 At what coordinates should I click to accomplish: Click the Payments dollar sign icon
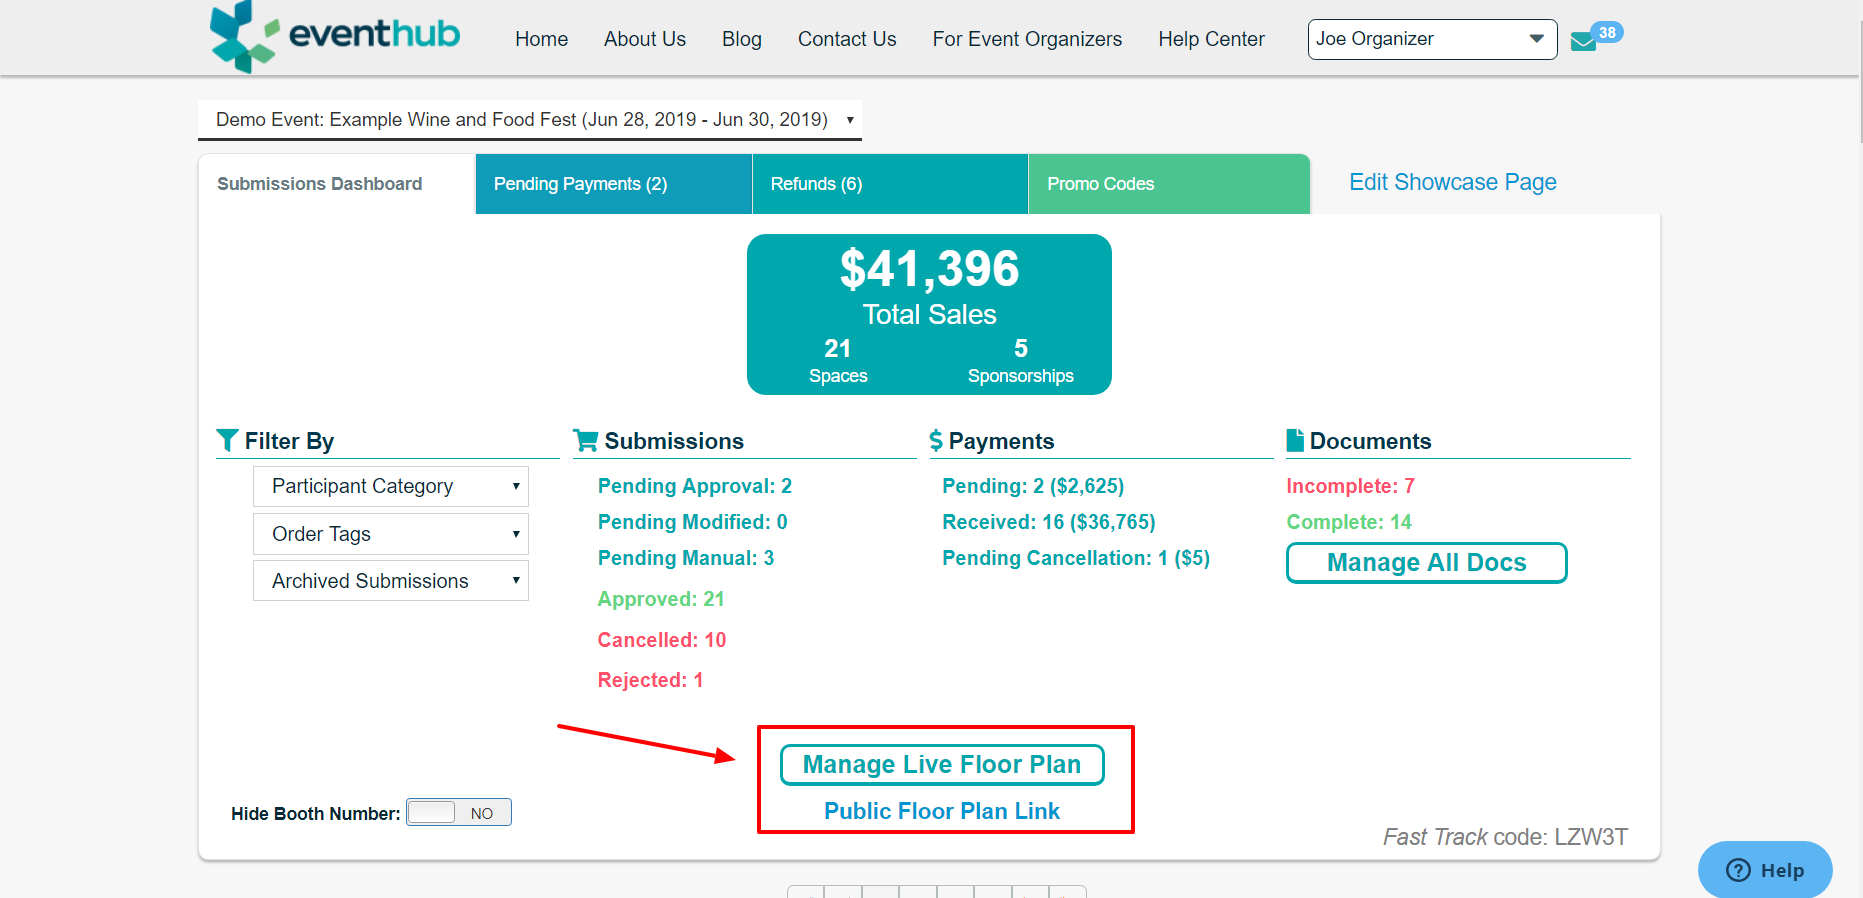point(936,440)
